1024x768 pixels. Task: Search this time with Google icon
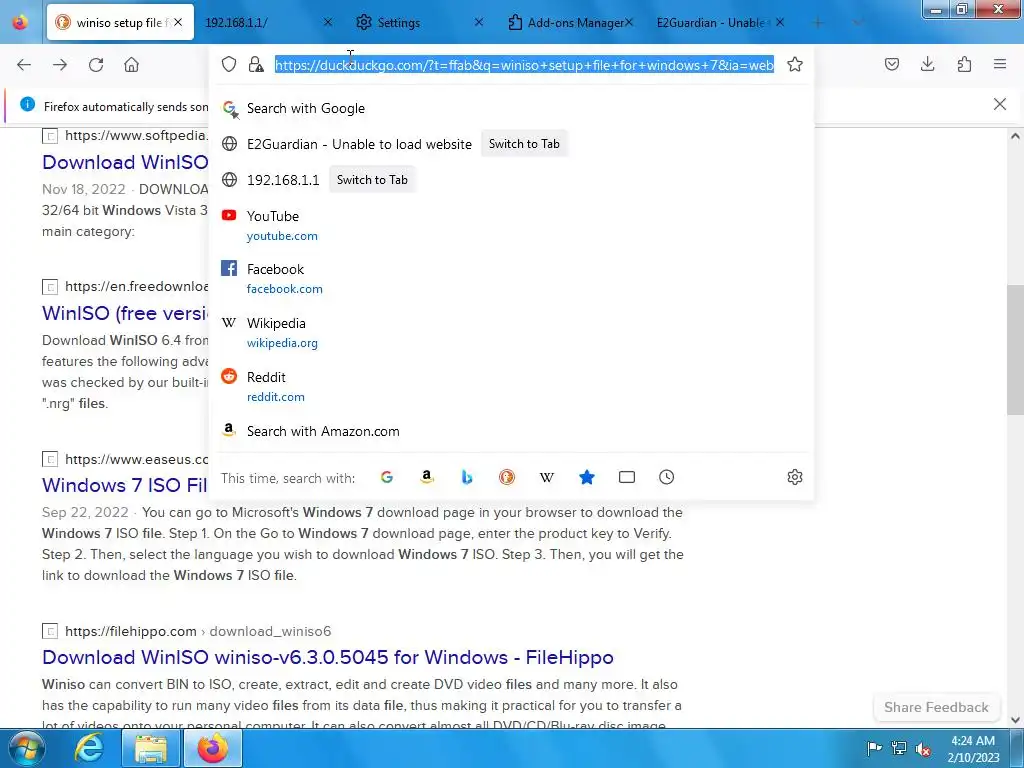click(x=387, y=477)
